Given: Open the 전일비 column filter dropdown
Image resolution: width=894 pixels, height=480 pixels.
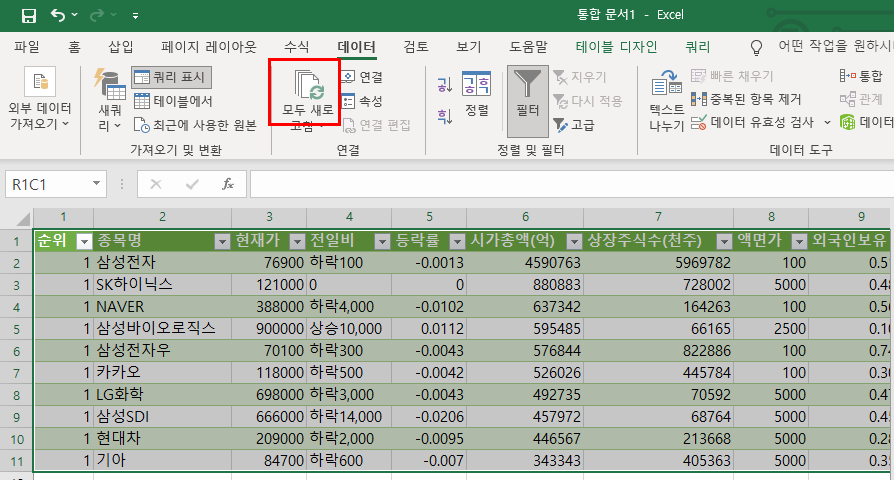Looking at the screenshot, I should (382, 242).
